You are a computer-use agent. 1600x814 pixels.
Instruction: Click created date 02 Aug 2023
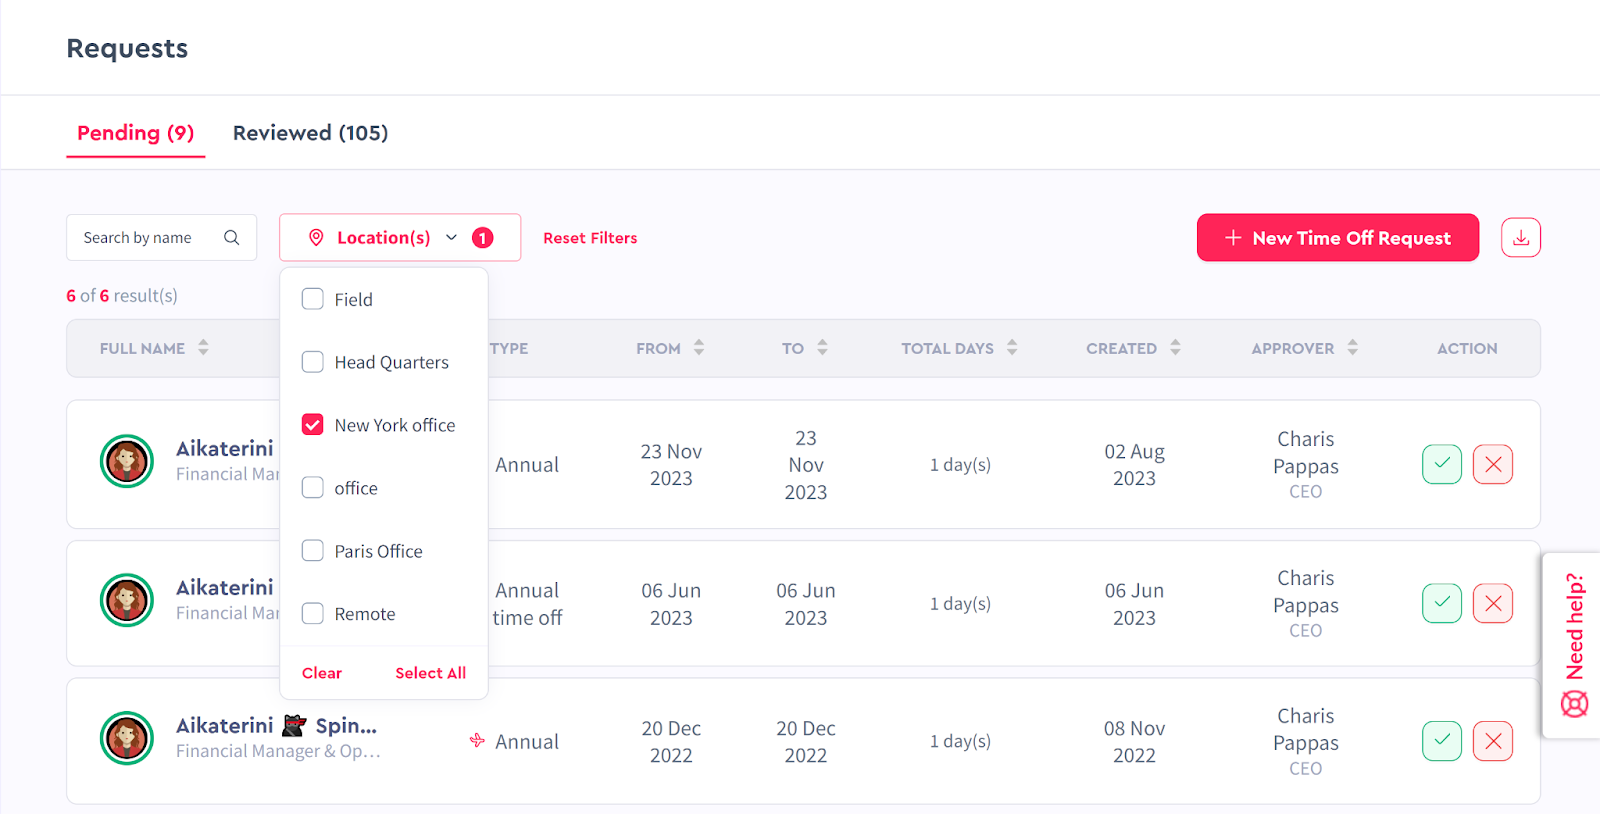(x=1134, y=465)
